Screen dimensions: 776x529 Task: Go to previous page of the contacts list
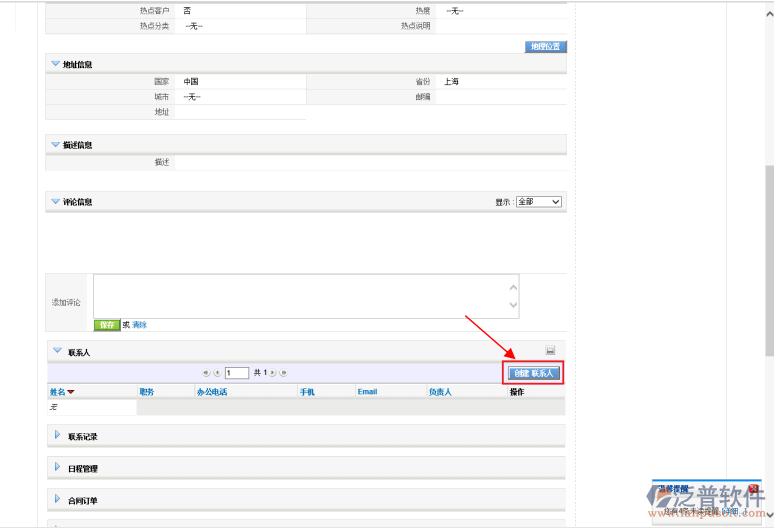(217, 373)
